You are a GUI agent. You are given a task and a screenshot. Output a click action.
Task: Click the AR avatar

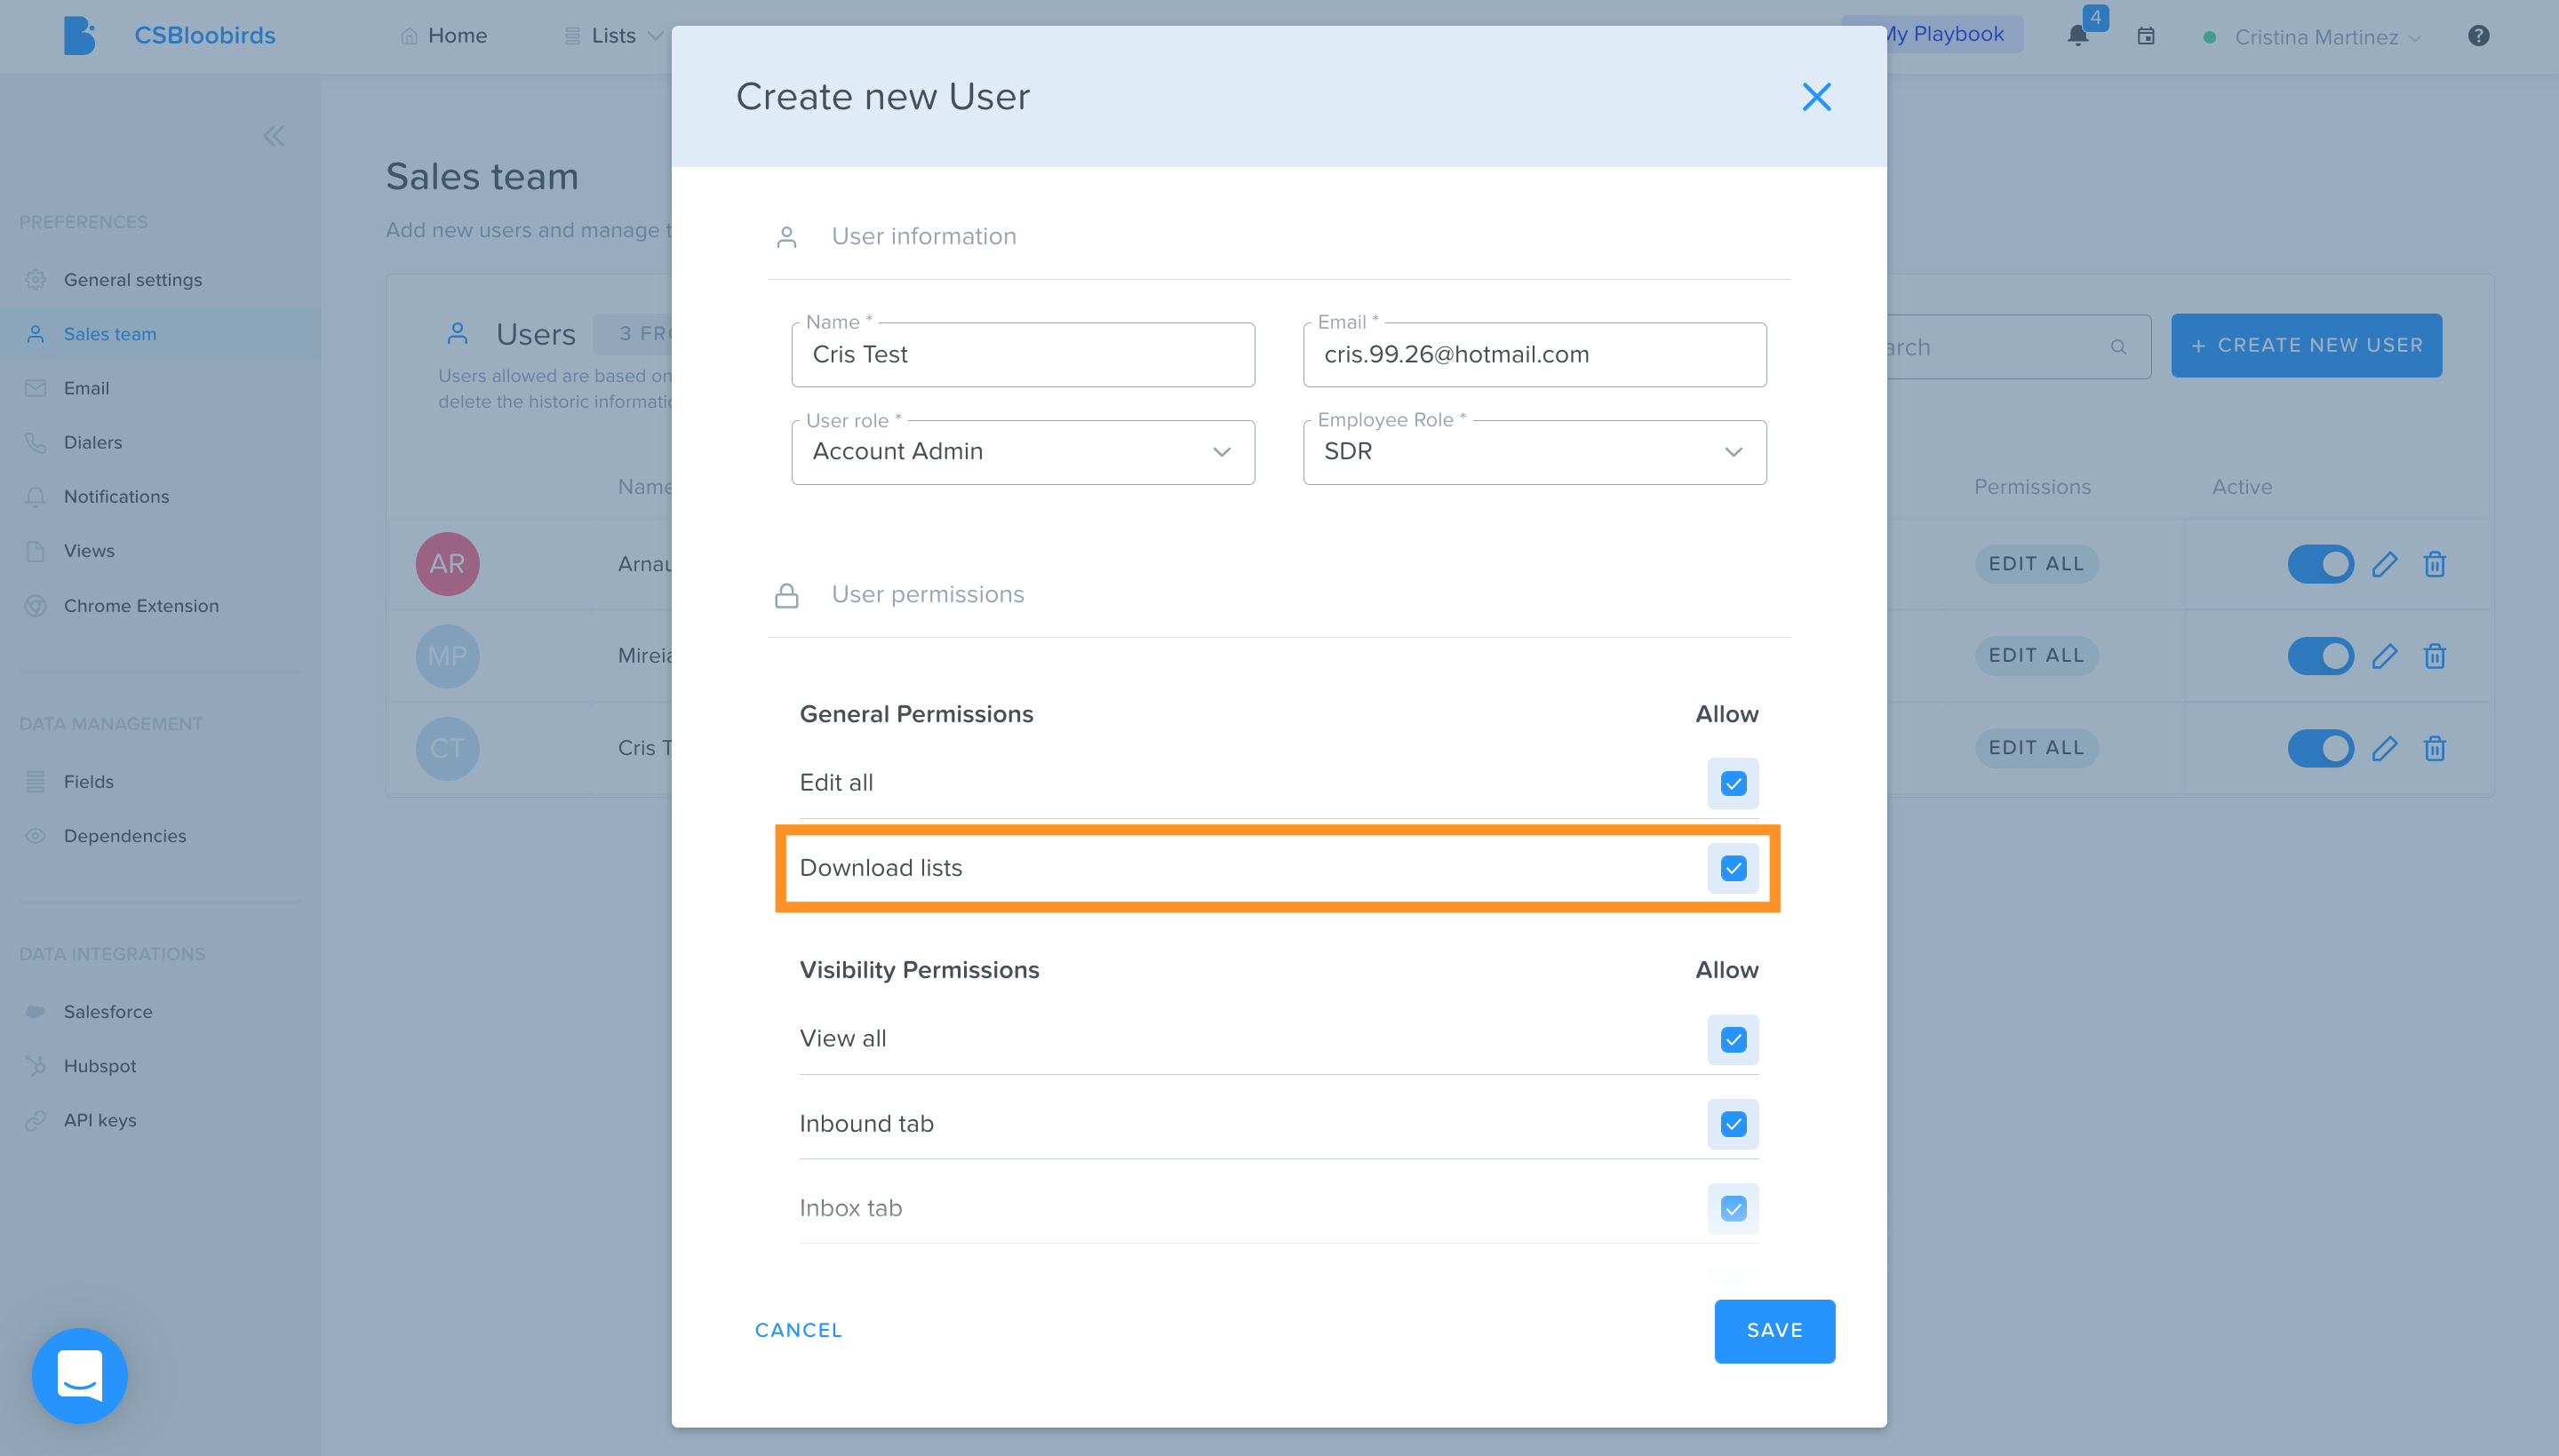click(x=447, y=564)
